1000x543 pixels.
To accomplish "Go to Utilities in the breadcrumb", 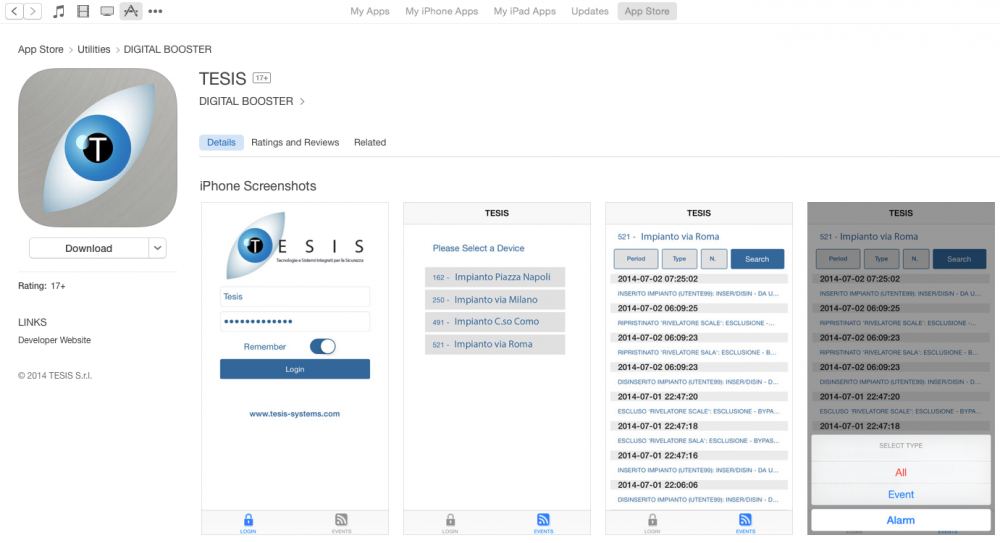I will click(x=94, y=49).
